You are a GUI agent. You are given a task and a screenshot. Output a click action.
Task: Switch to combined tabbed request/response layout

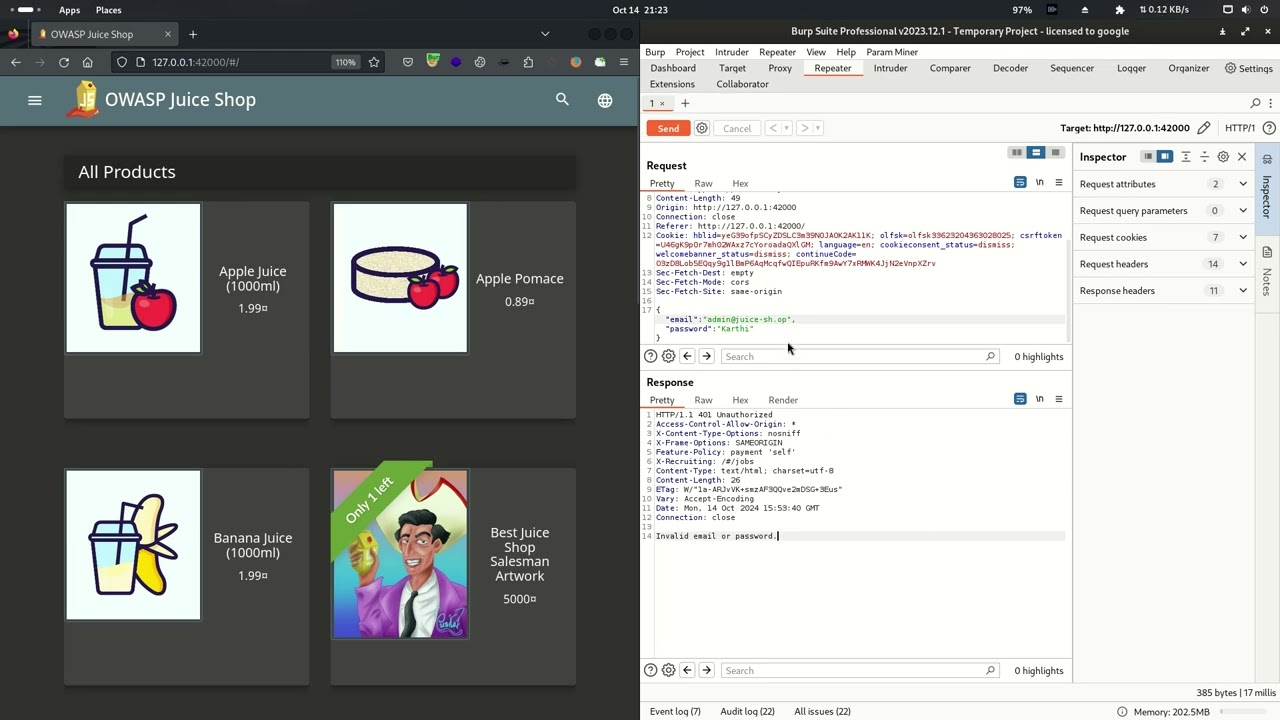coord(1055,153)
